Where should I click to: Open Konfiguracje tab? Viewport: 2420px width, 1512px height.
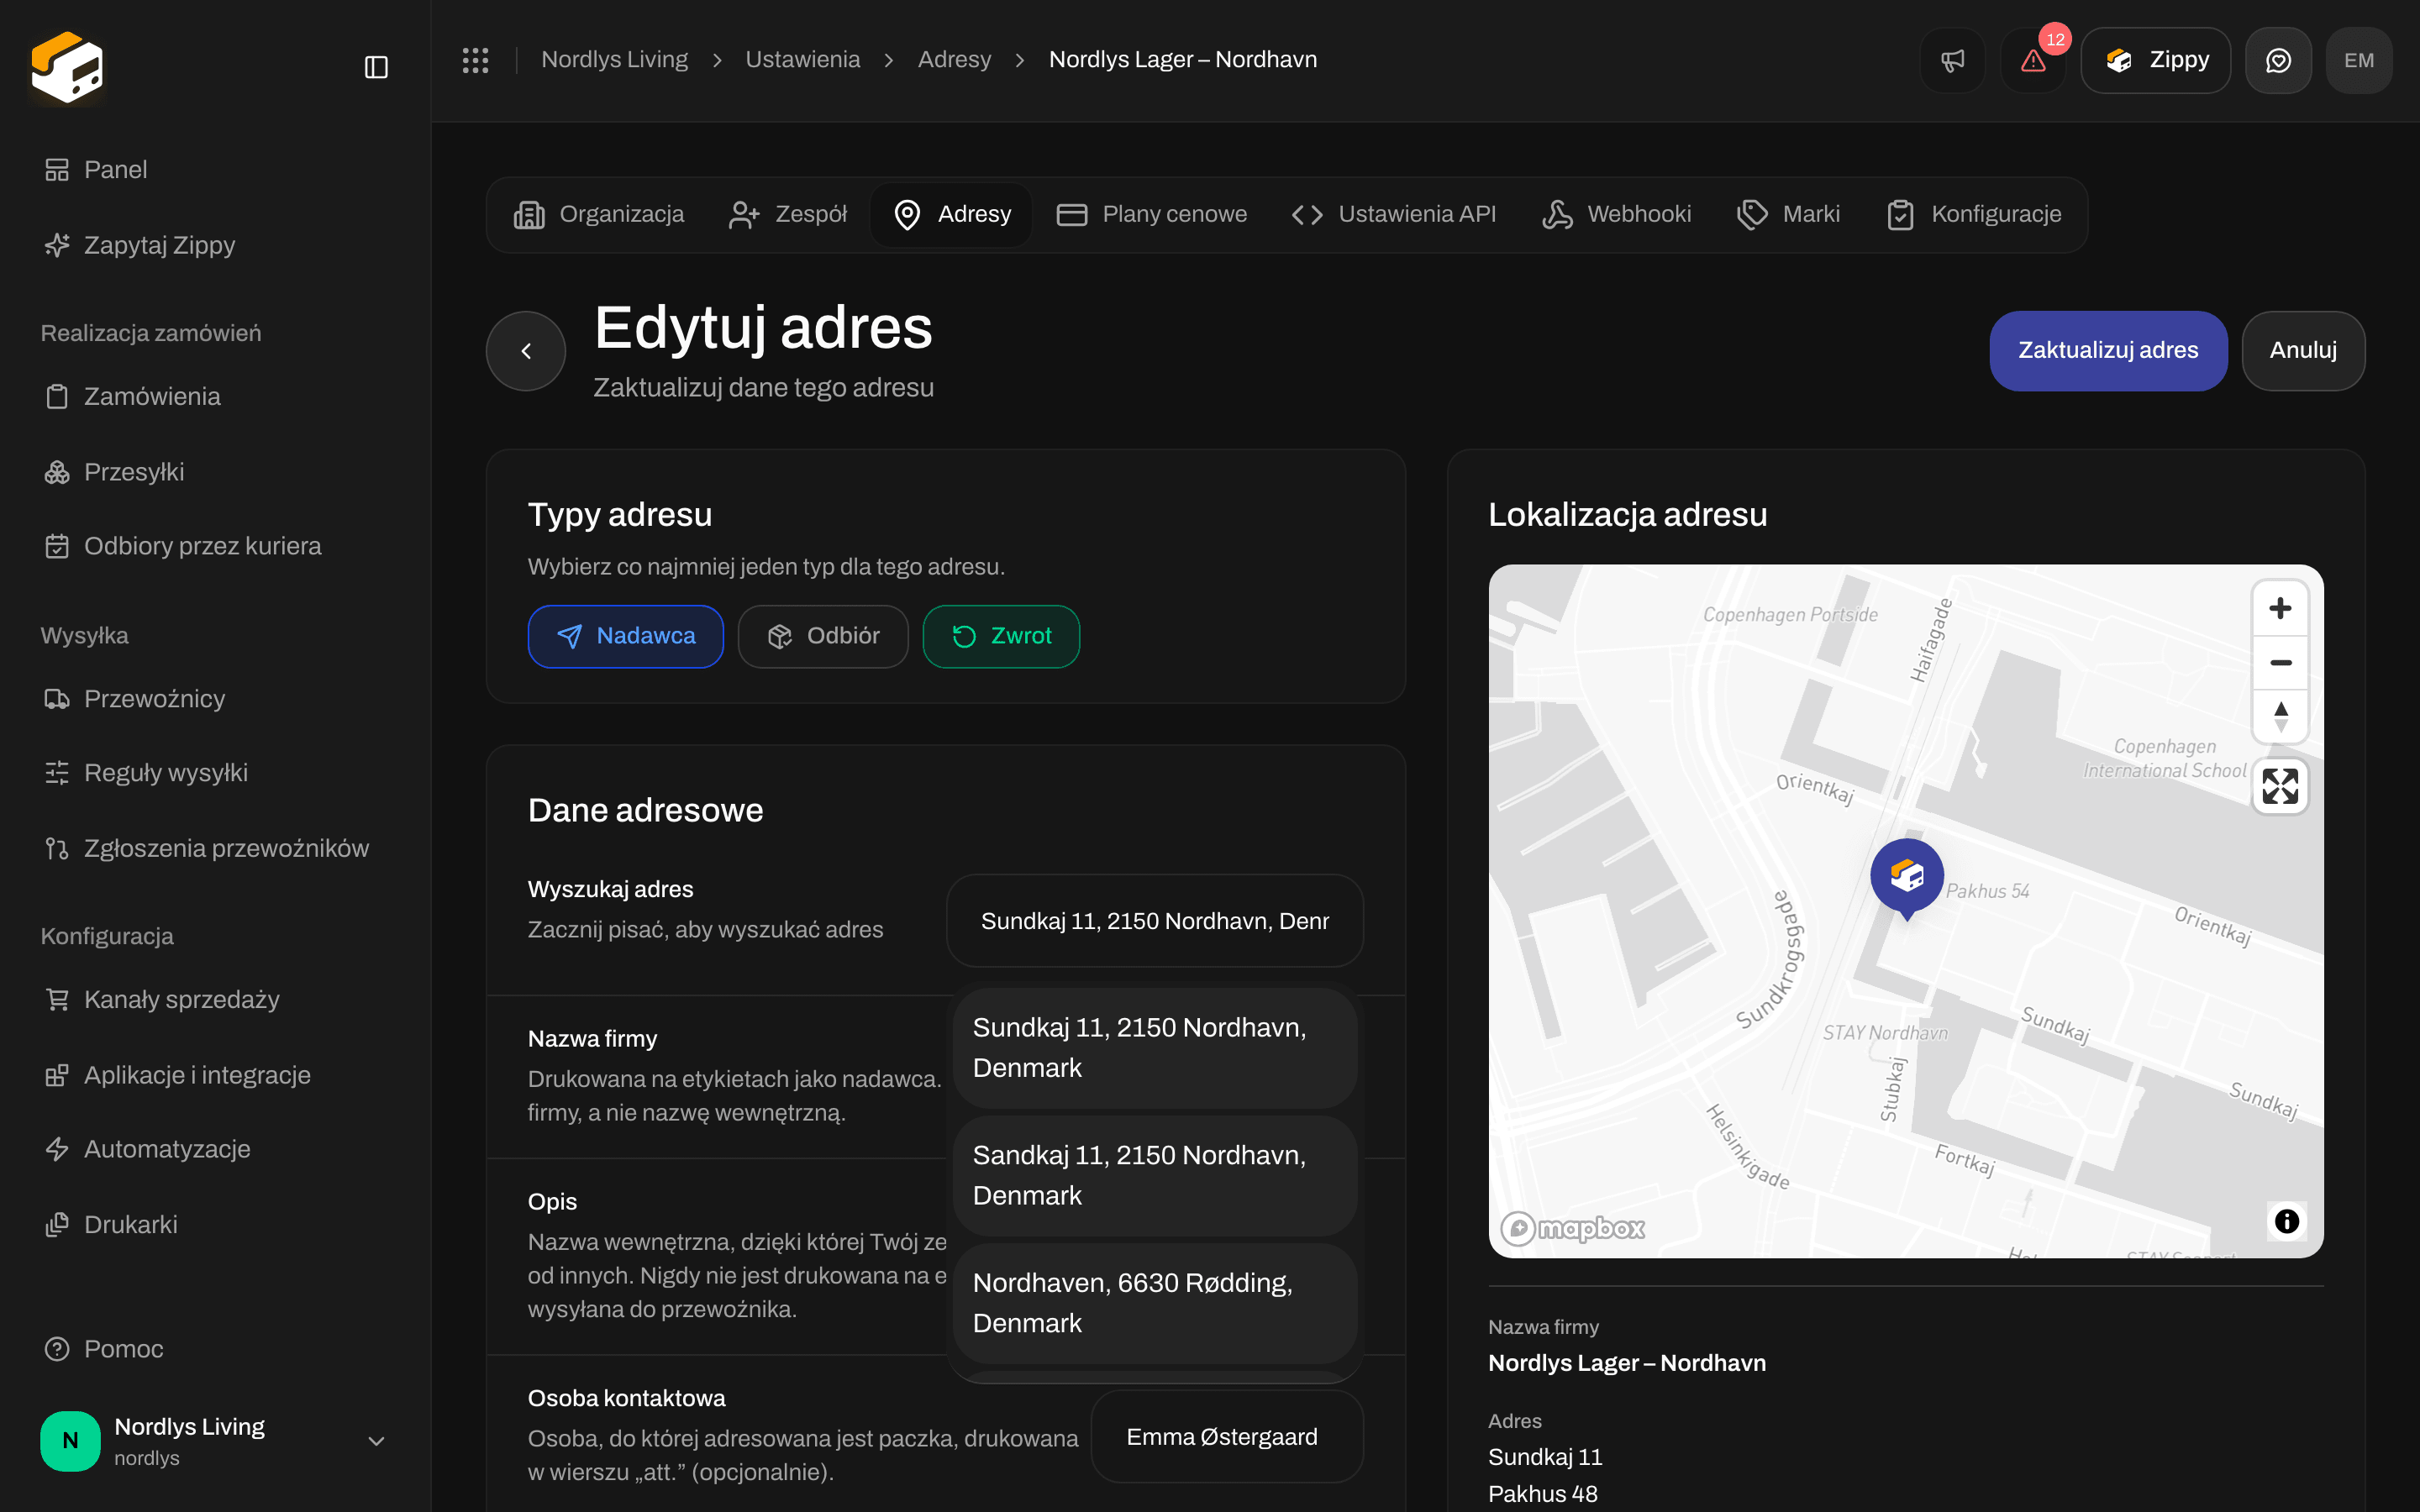1974,214
